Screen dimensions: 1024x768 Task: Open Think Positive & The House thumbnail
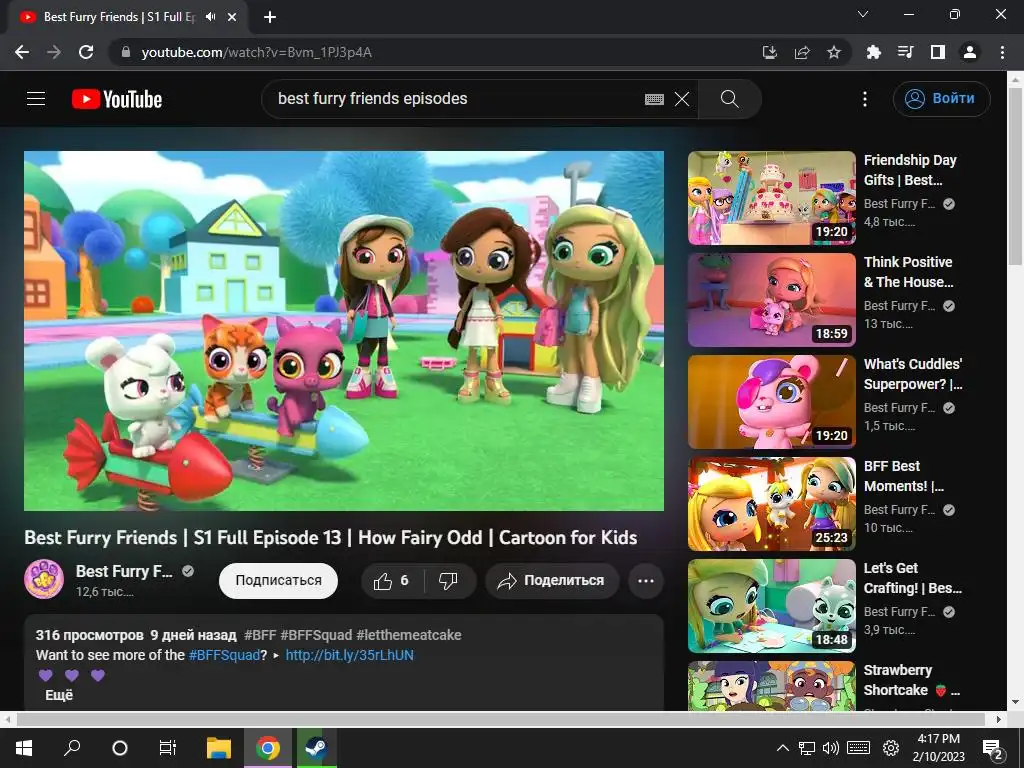[772, 300]
